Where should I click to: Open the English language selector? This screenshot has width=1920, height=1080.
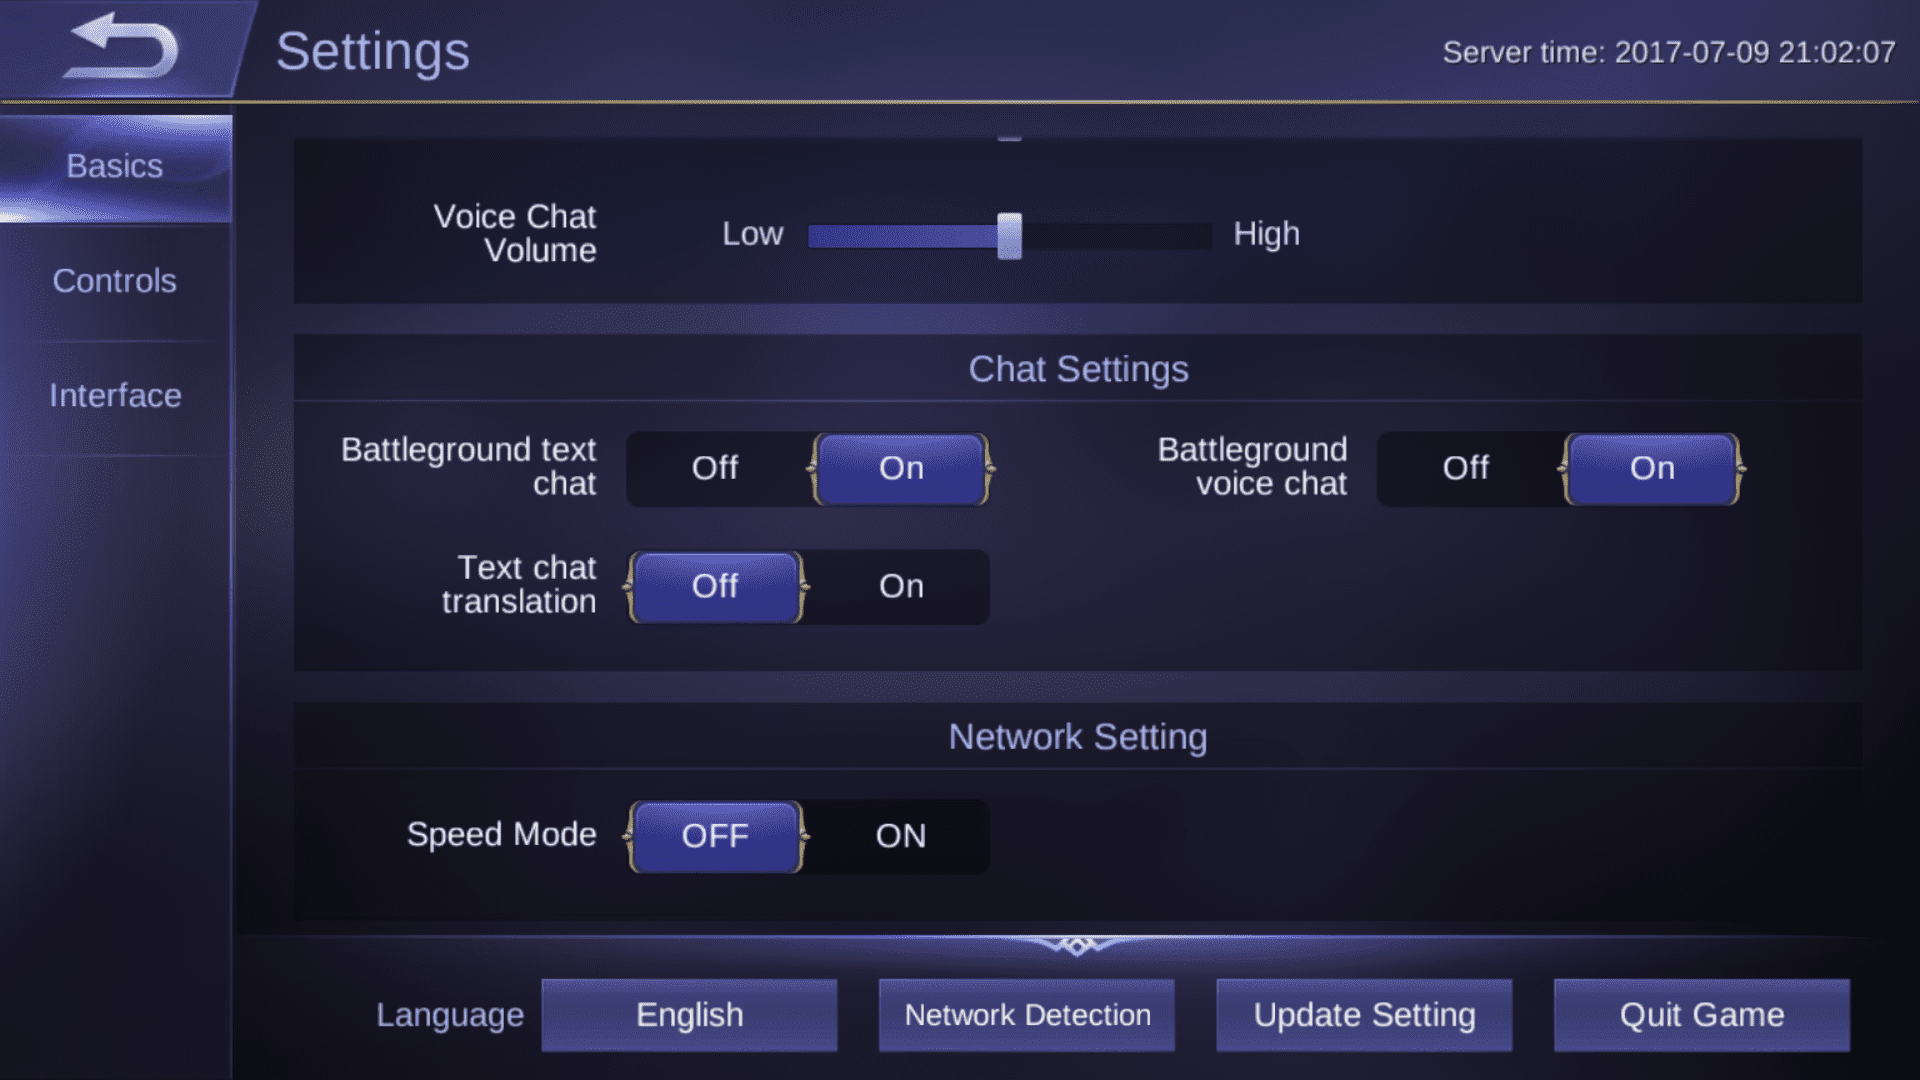coord(689,1014)
